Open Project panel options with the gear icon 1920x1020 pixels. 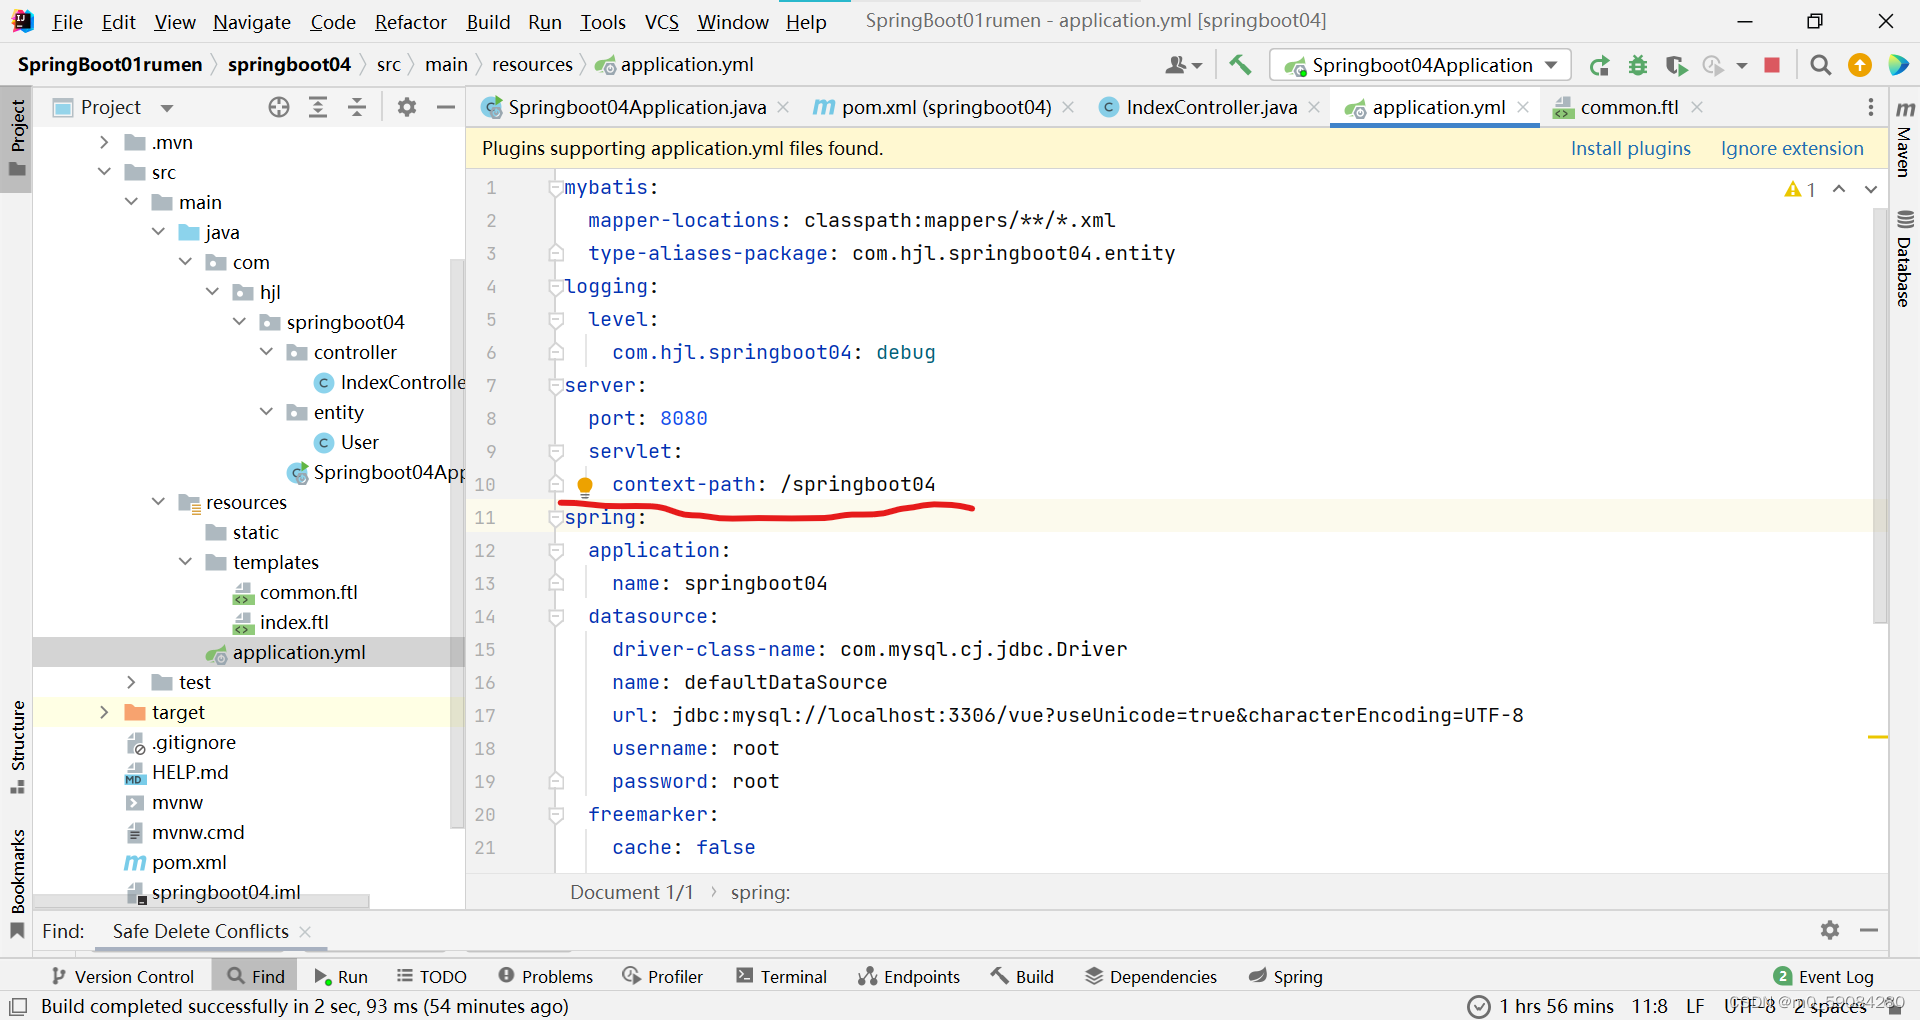click(x=407, y=107)
